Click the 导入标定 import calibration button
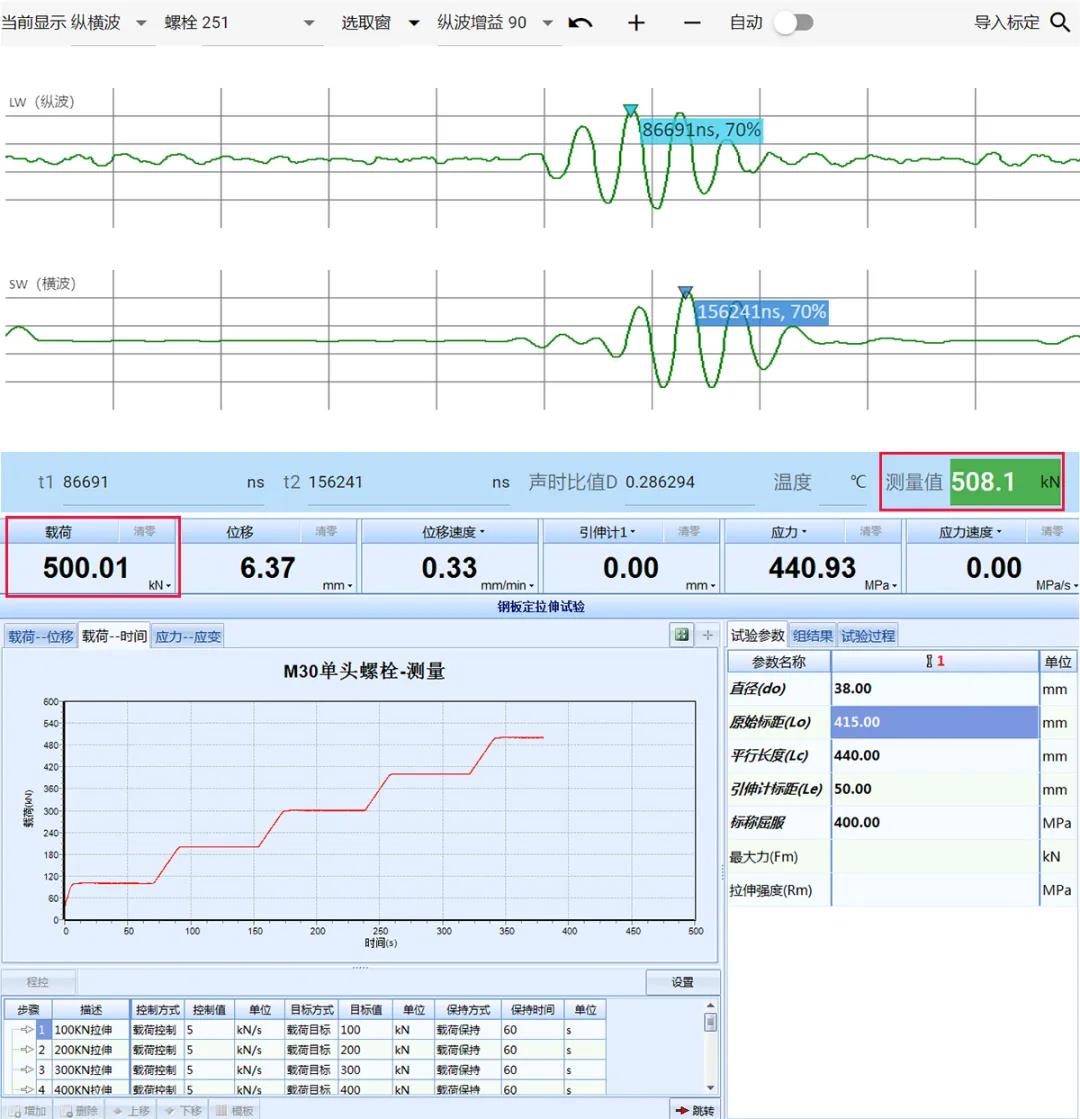Viewport: 1080px width, 1119px height. (1006, 22)
